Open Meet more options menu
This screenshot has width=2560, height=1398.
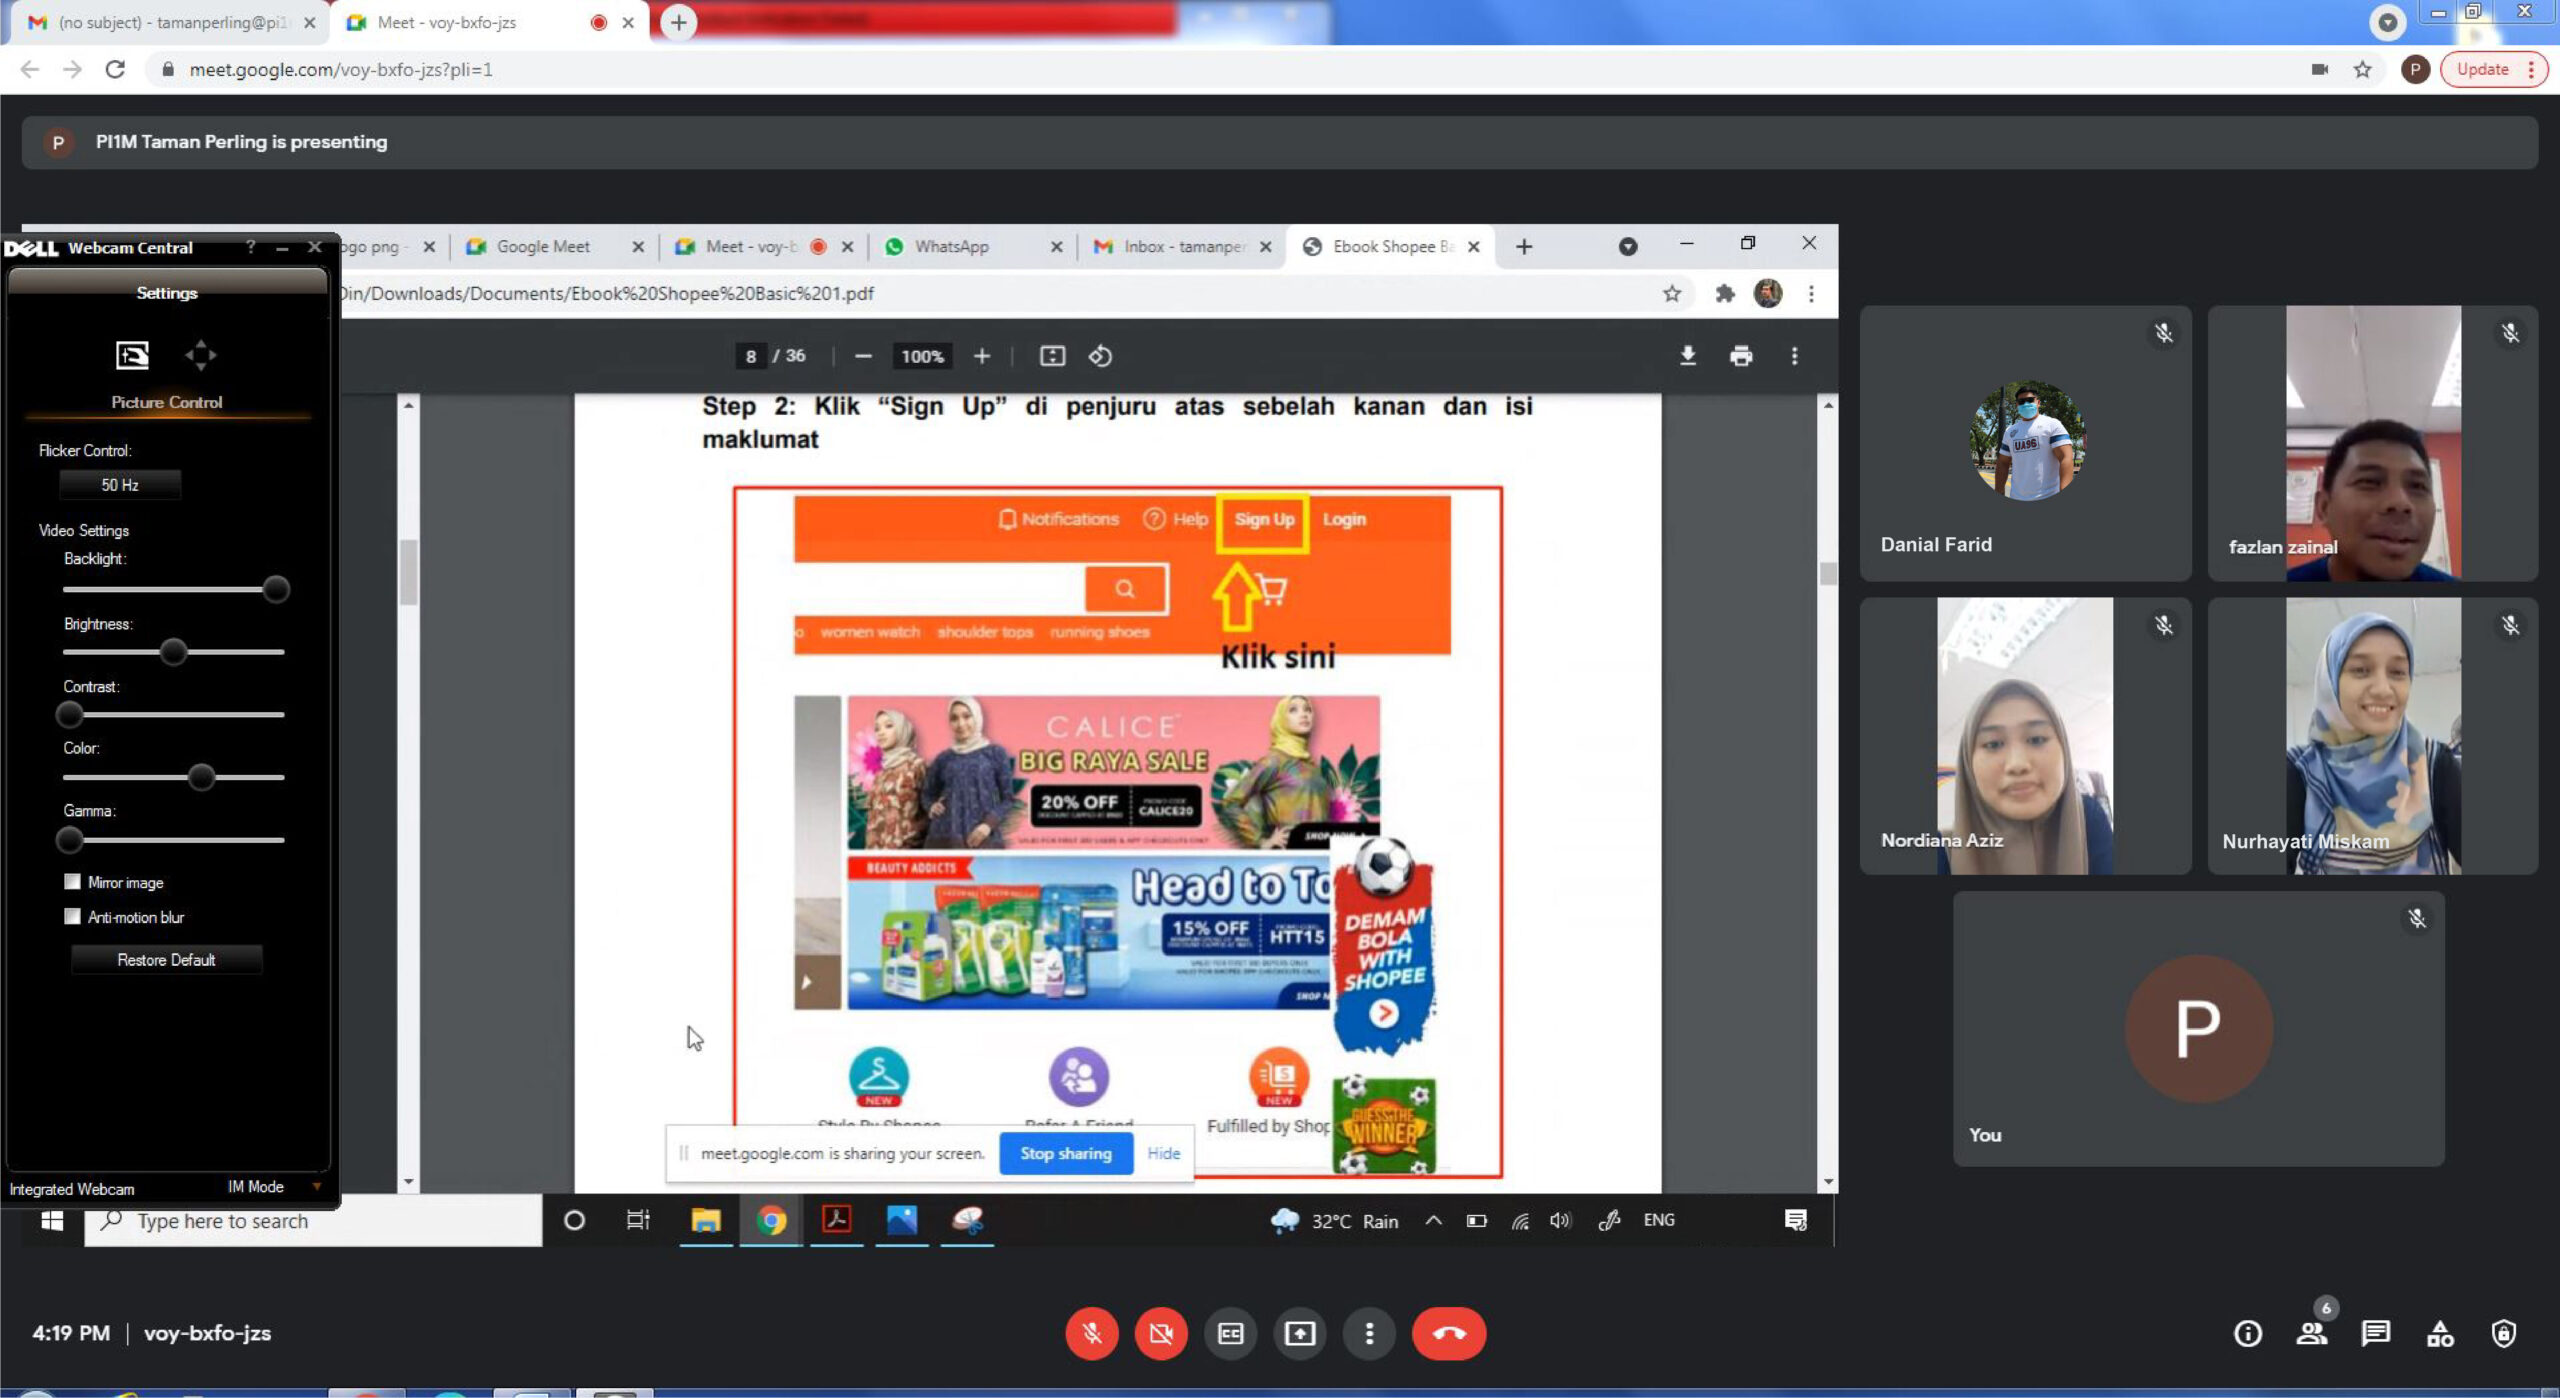[x=1369, y=1333]
